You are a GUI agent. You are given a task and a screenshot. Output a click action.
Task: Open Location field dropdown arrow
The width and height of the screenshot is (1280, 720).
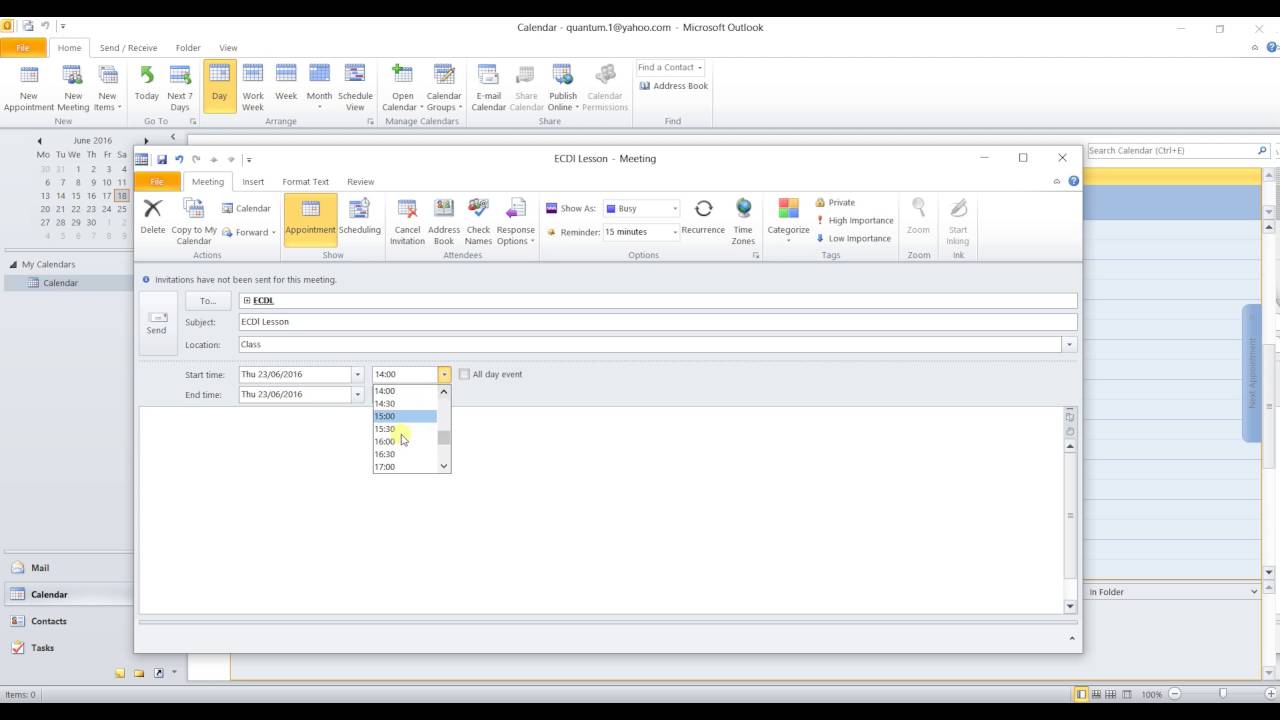(1069, 344)
